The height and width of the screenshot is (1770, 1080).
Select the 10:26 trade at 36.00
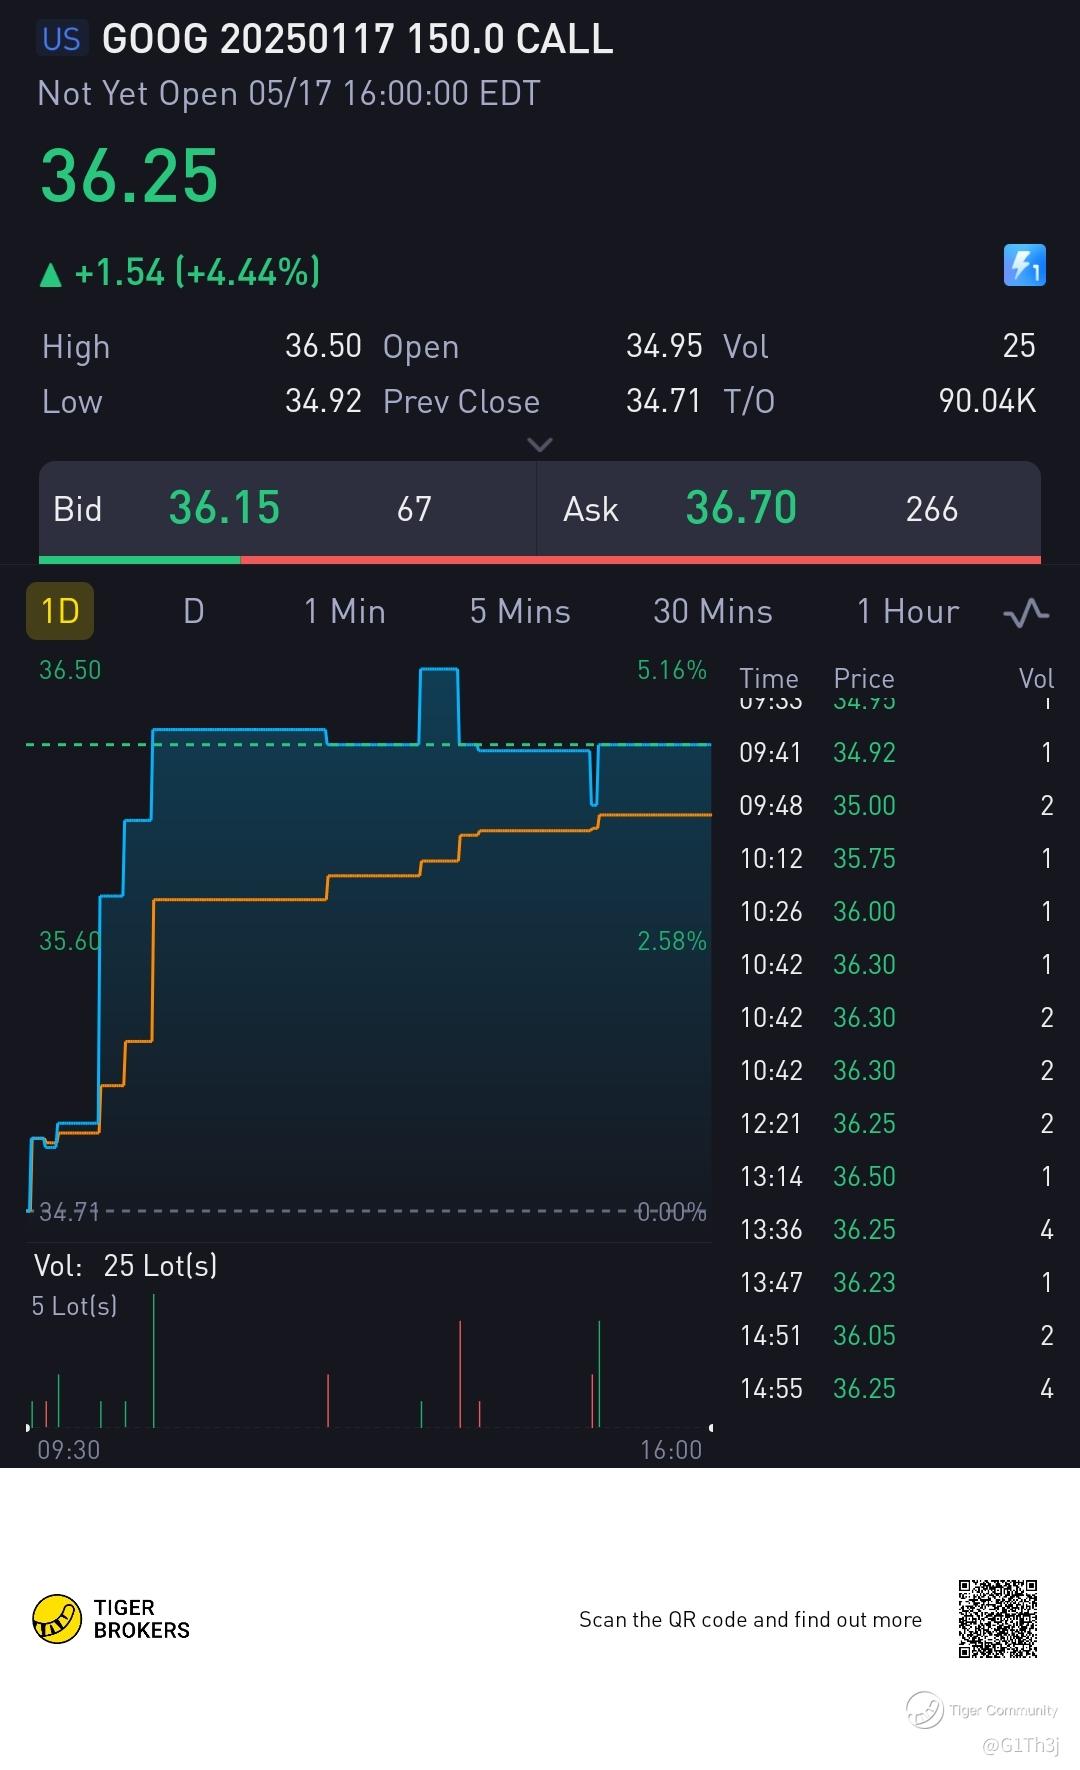(x=897, y=911)
